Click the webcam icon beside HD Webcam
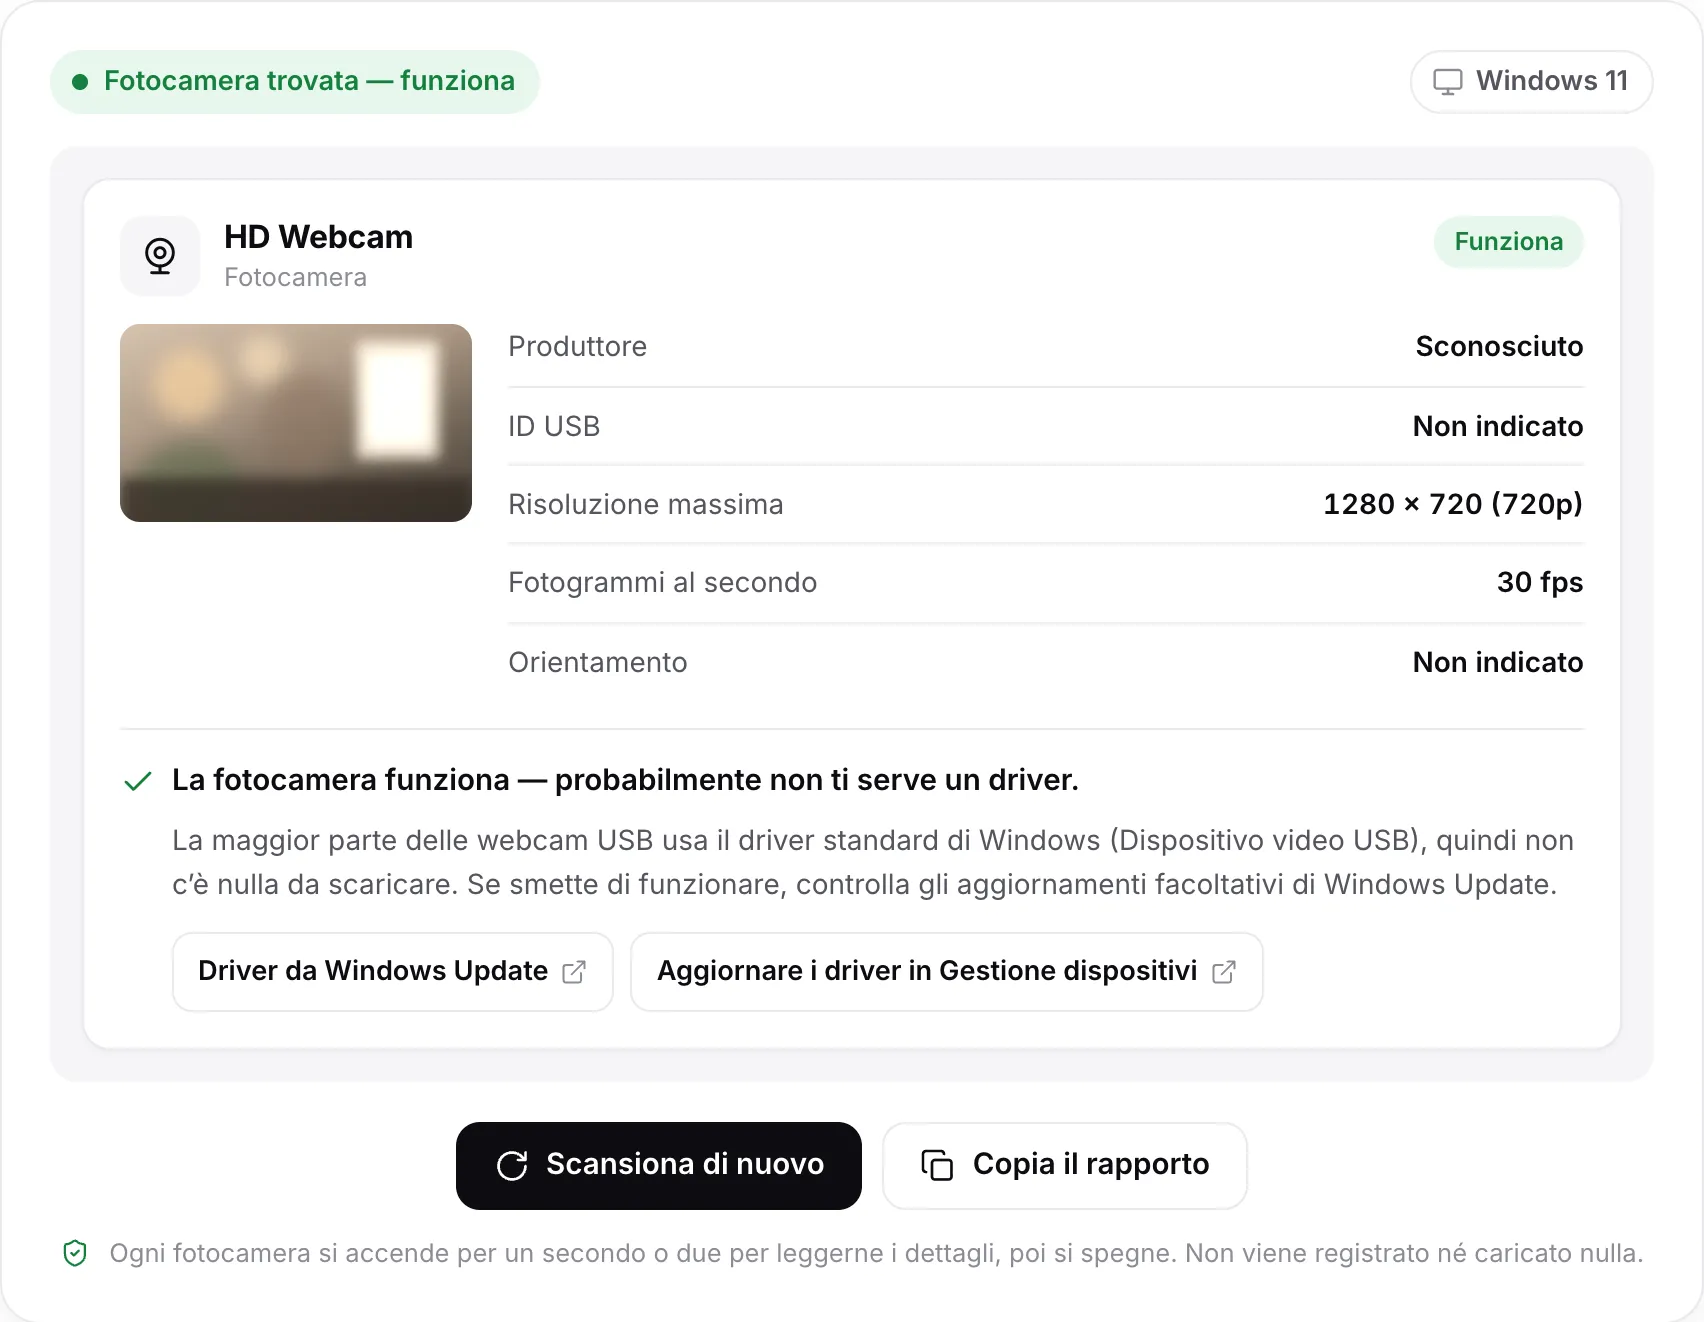 [x=160, y=256]
